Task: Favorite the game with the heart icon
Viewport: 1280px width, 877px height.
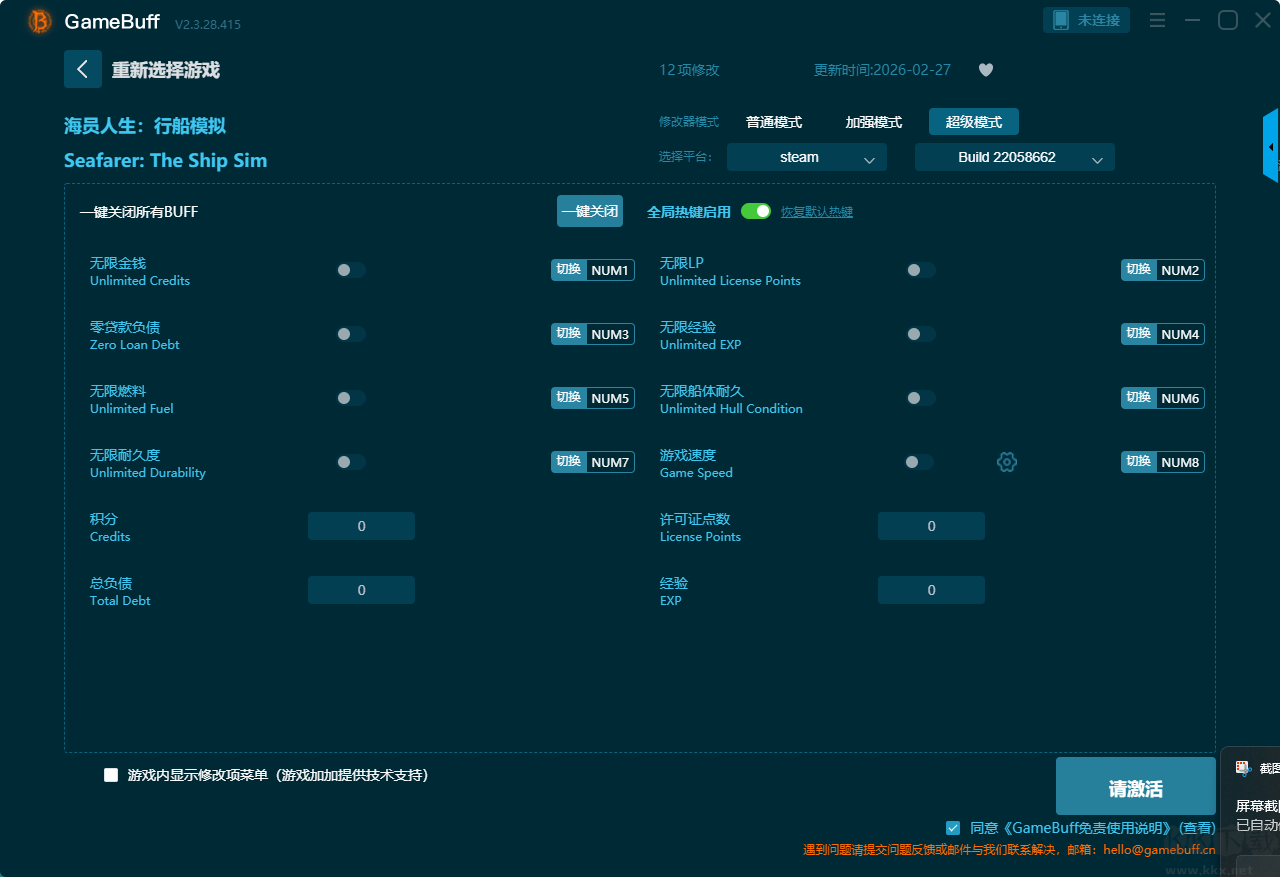Action: (986, 70)
